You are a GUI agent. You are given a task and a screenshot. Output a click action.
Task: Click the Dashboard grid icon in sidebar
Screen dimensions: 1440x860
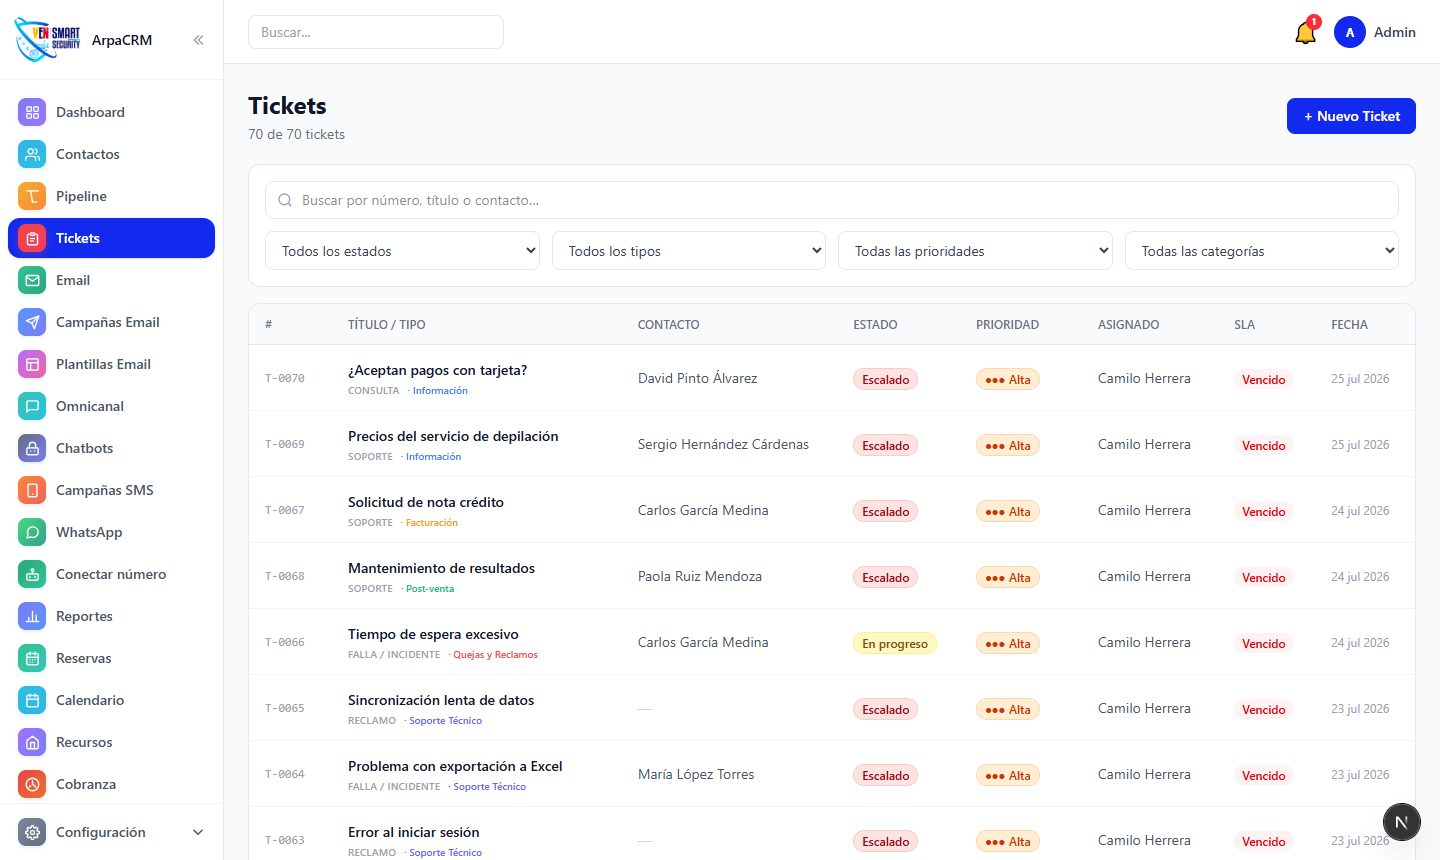pos(32,112)
